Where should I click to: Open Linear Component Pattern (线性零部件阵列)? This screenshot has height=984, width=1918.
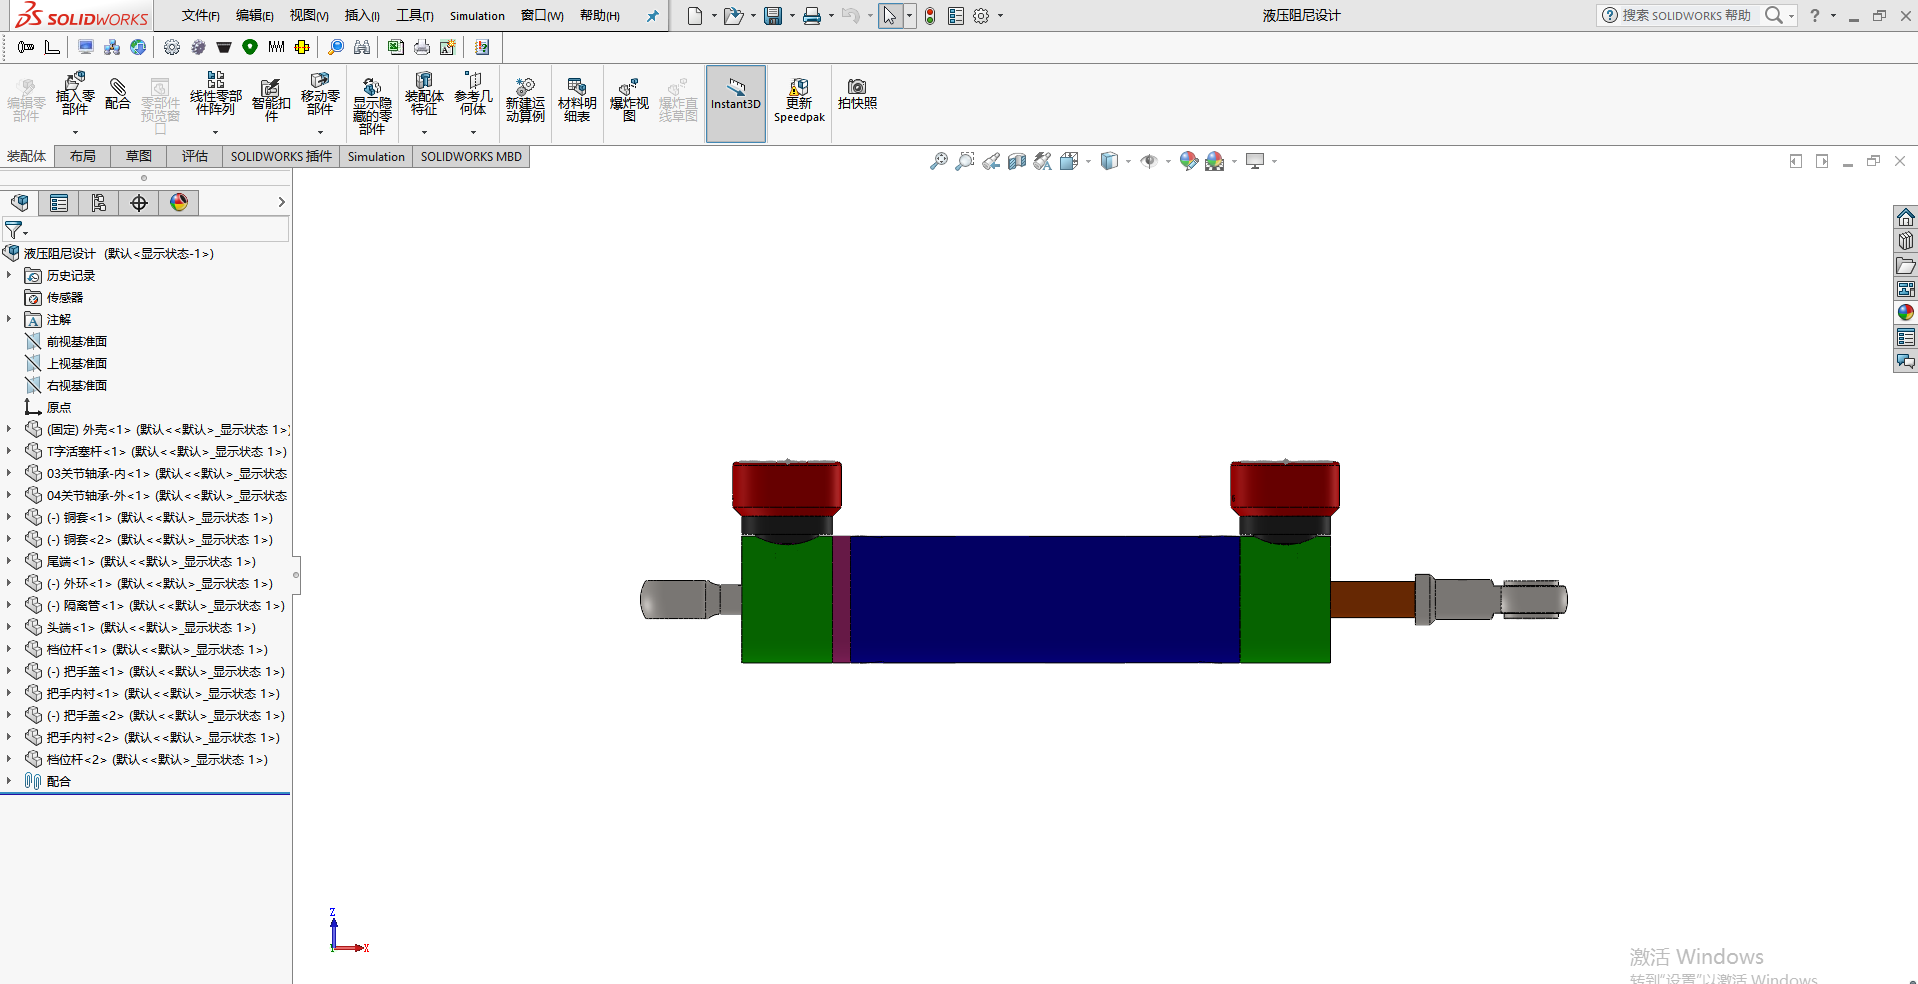click(215, 95)
